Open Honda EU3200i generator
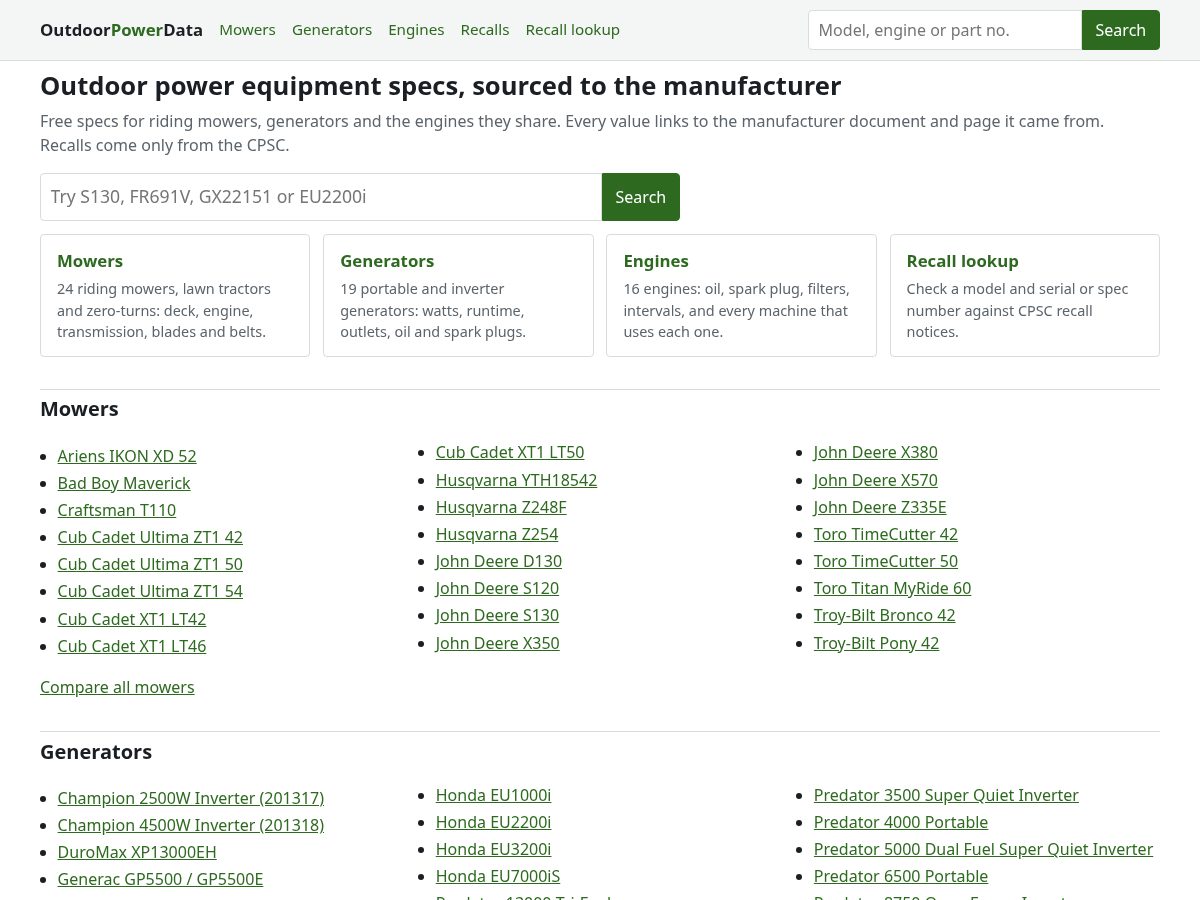1200x900 pixels. [494, 849]
